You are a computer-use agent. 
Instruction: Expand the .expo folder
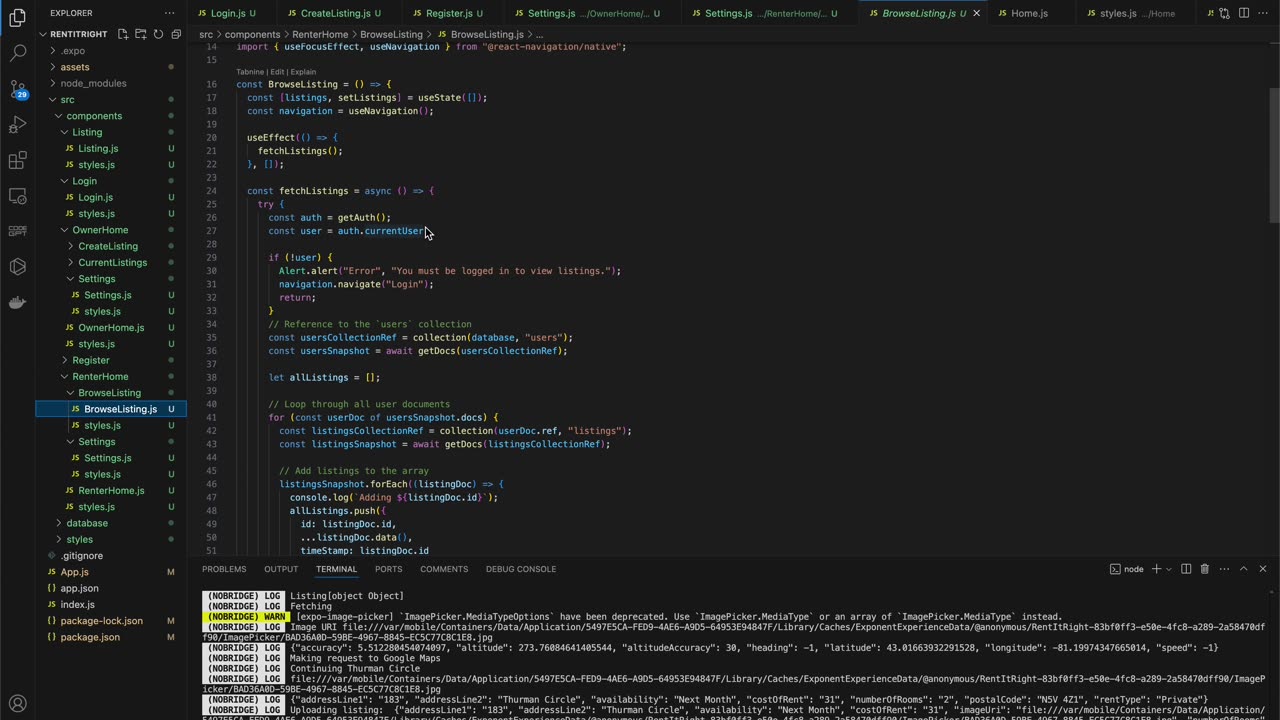(x=110, y=51)
